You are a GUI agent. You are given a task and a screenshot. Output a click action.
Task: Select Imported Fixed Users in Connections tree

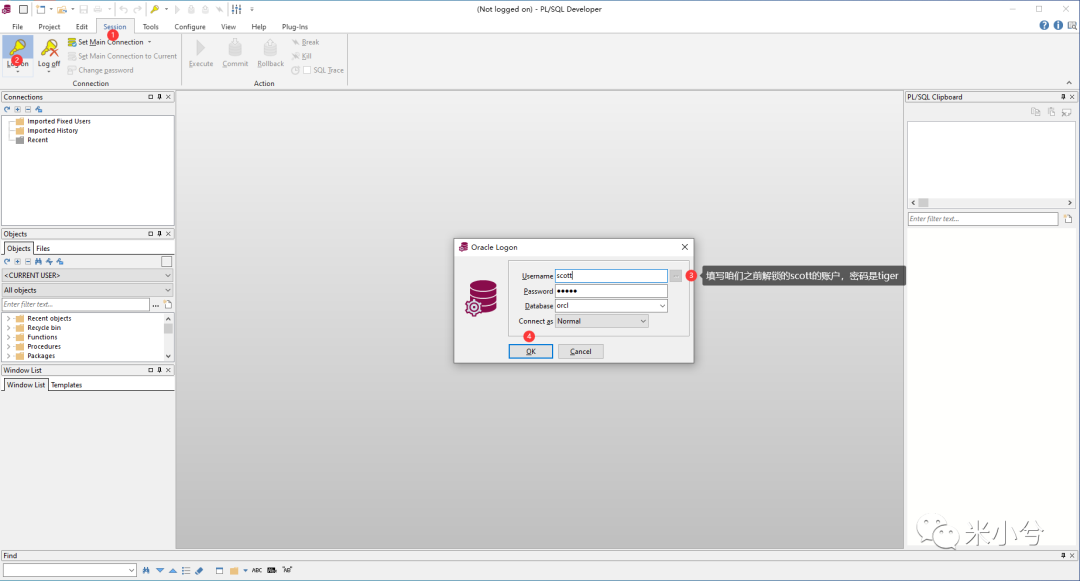tap(59, 121)
